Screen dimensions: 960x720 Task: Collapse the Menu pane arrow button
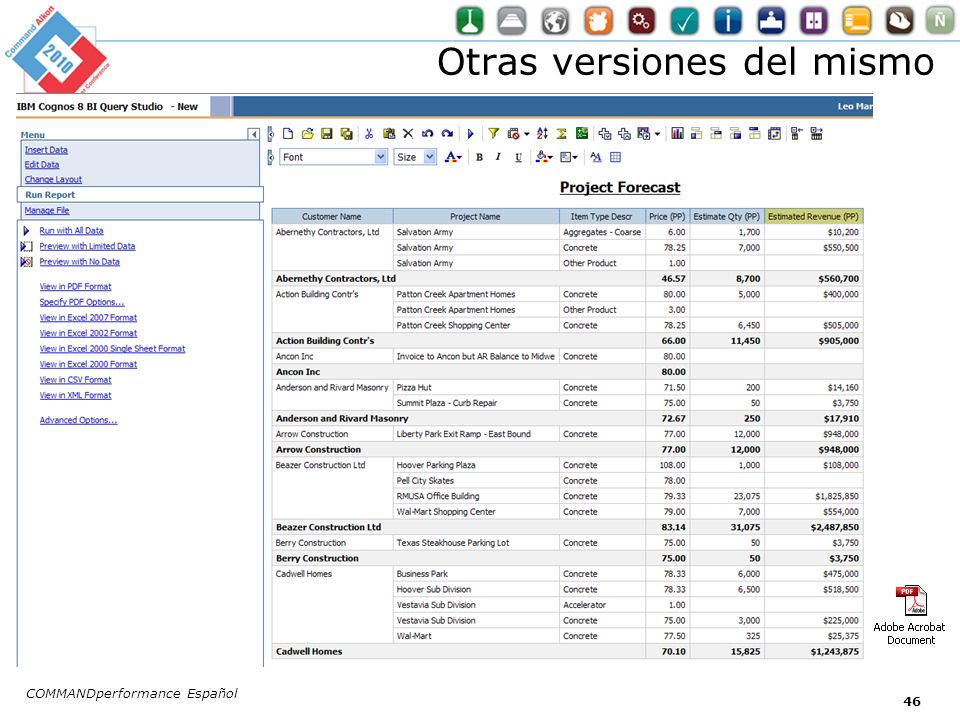pyautogui.click(x=253, y=134)
